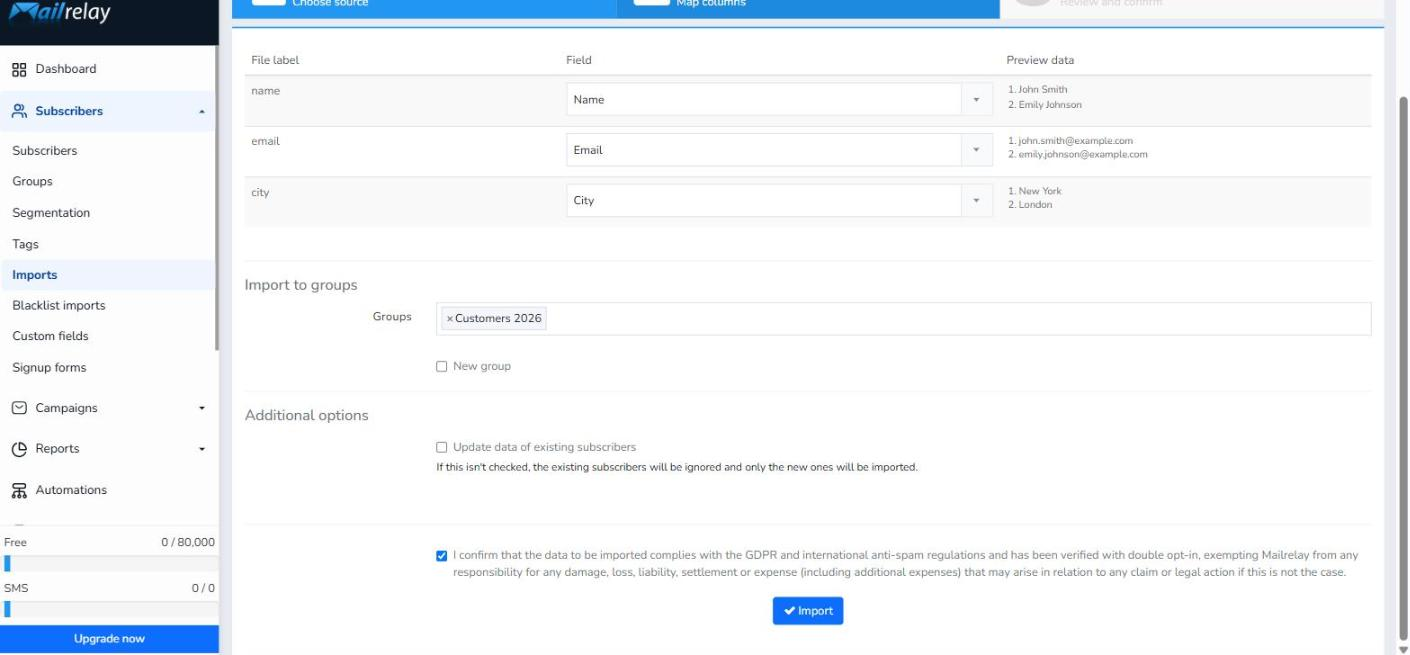The image size is (1410, 655).
Task: Click the 'Import to groups' heading
Action: pos(301,285)
